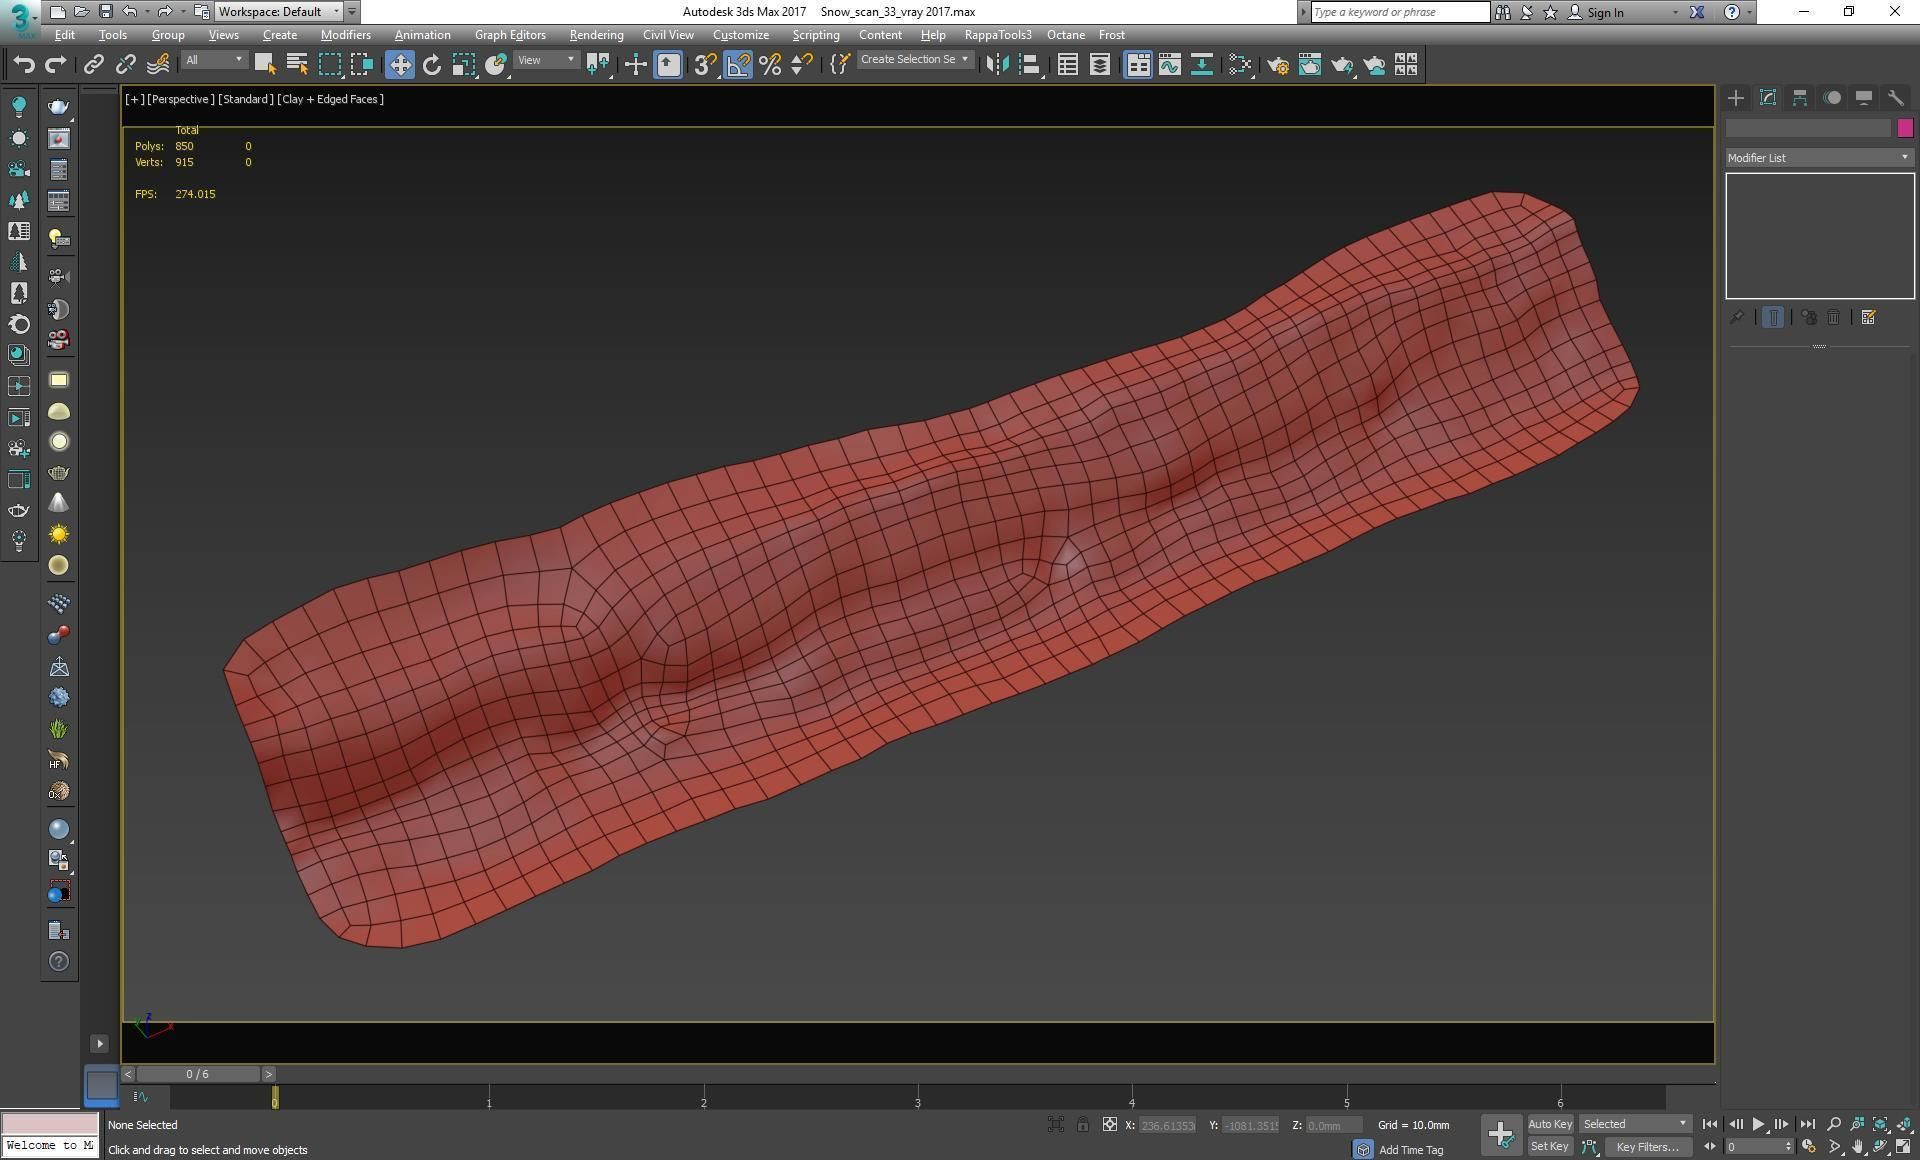The height and width of the screenshot is (1160, 1920).
Task: Click the Undo arrow icon
Action: point(24,65)
